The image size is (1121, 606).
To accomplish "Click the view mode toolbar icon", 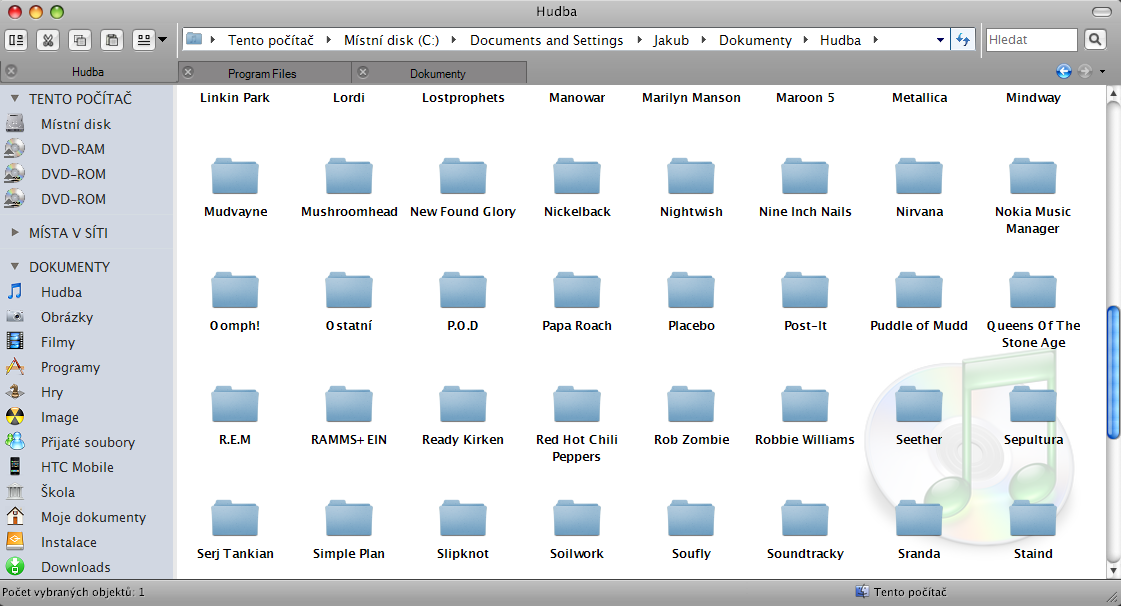I will point(144,40).
